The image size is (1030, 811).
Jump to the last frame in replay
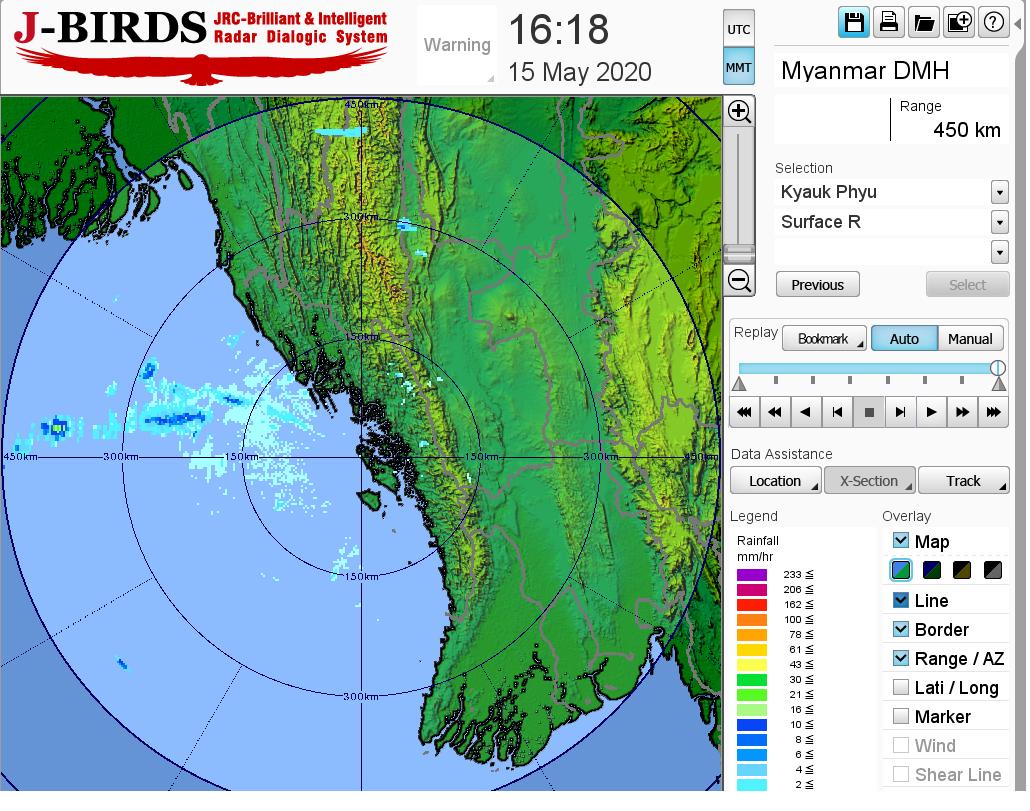[x=992, y=412]
